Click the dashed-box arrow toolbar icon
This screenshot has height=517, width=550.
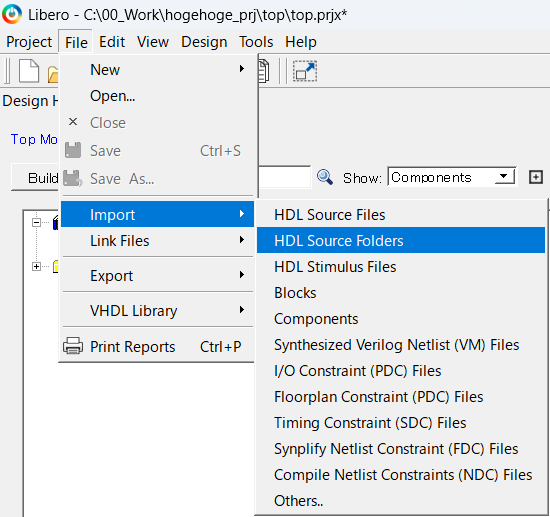[305, 71]
